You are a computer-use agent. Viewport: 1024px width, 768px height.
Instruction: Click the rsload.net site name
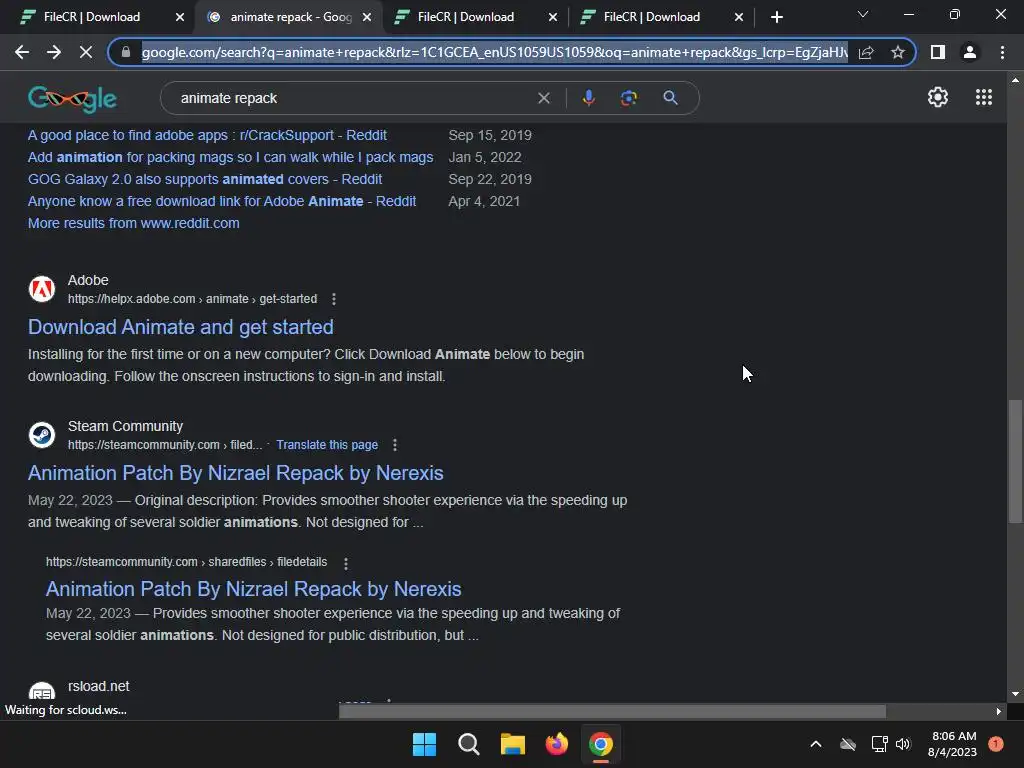coord(99,686)
